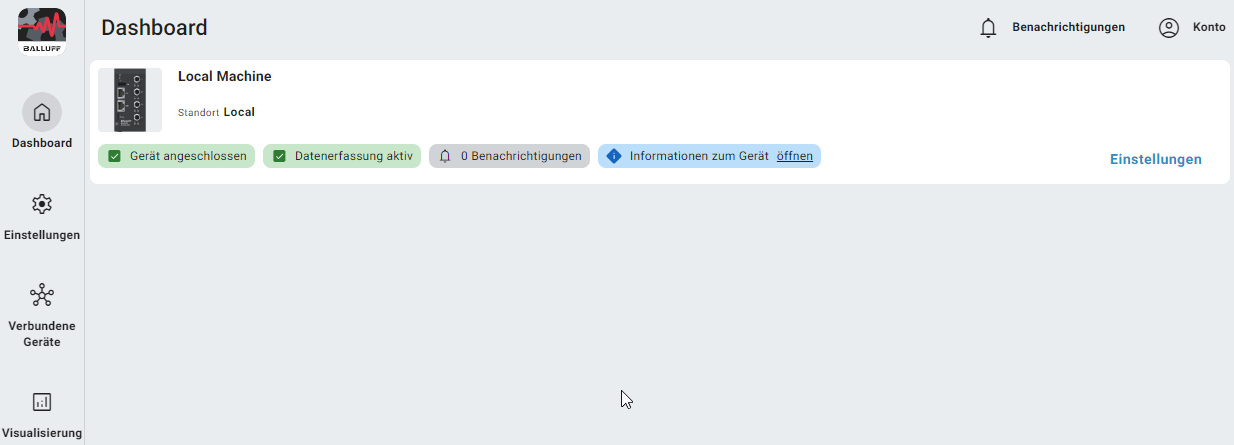Open Einstellungen gear icon in sidebar

click(x=42, y=204)
